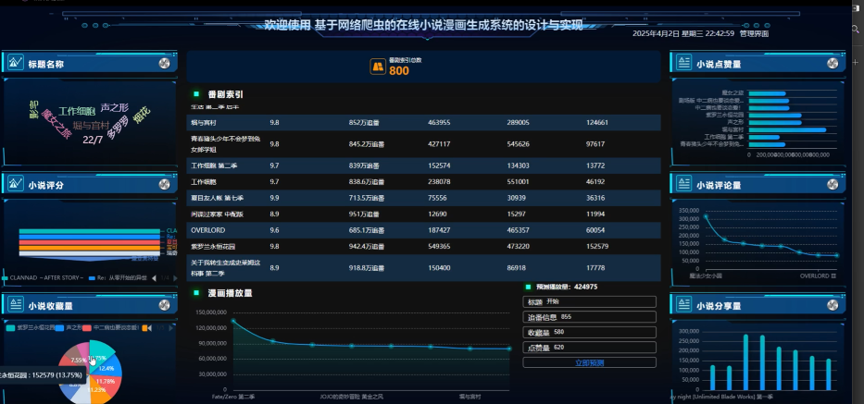
Task: Click 堀与宫村 row in 番剧索引 table
Action: pos(423,122)
